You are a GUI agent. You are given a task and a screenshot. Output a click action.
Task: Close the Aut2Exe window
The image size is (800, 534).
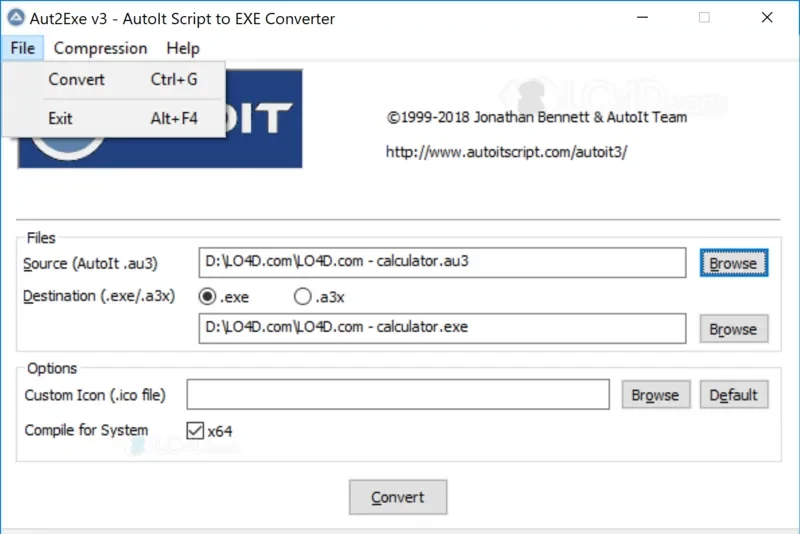coord(767,18)
